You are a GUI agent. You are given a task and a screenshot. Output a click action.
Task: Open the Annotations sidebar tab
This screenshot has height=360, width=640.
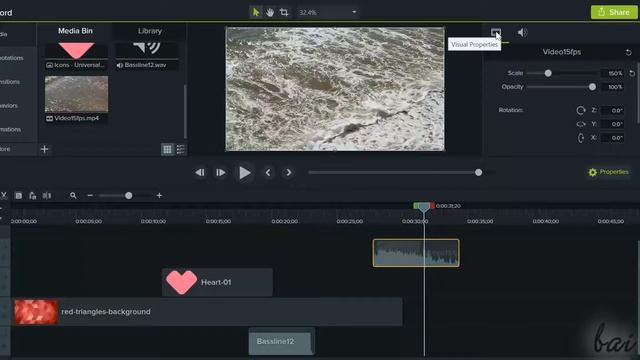tap(11, 58)
